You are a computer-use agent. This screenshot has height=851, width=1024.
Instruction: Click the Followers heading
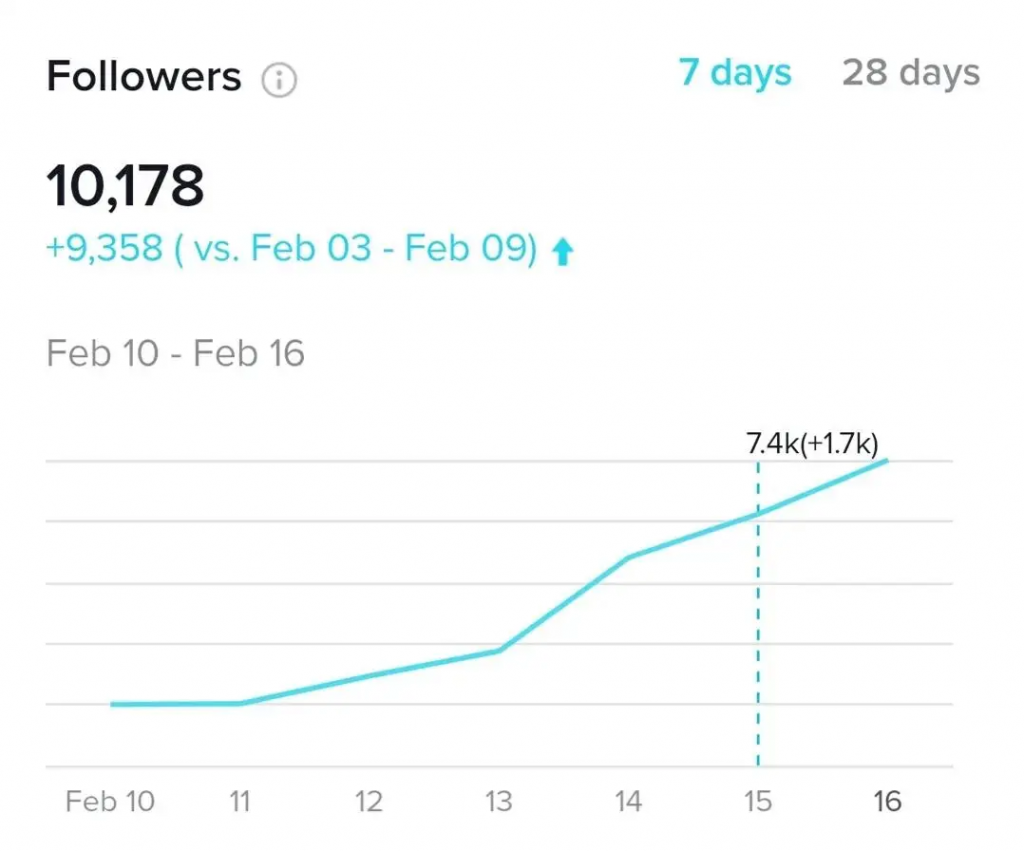pyautogui.click(x=144, y=77)
